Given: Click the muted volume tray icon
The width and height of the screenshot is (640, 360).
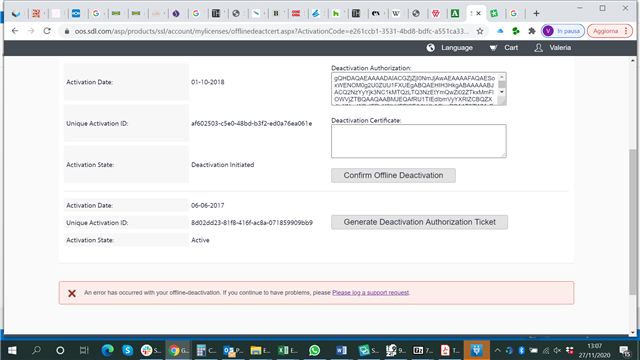Looking at the screenshot, I should (x=557, y=350).
